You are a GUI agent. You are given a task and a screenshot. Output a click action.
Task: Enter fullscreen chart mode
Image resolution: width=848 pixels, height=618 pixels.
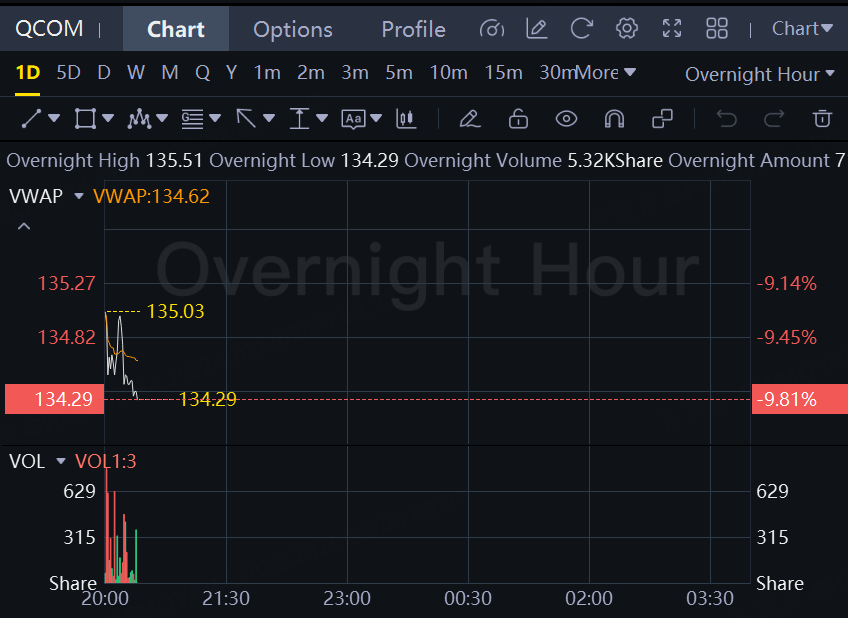(672, 29)
